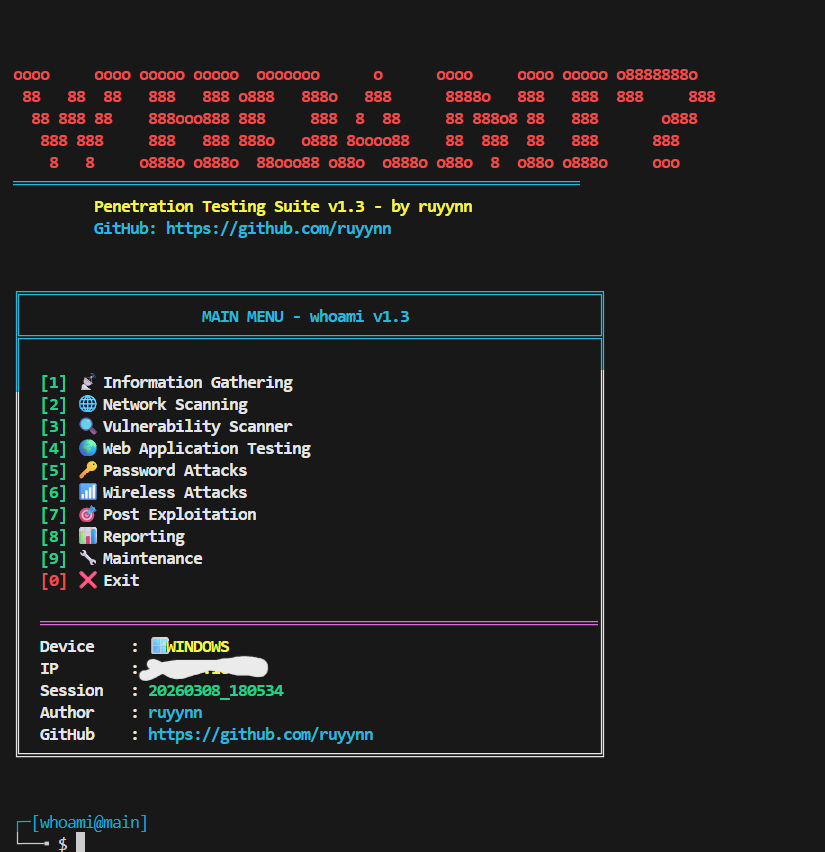Select the Information Gathering menu entry

(198, 383)
